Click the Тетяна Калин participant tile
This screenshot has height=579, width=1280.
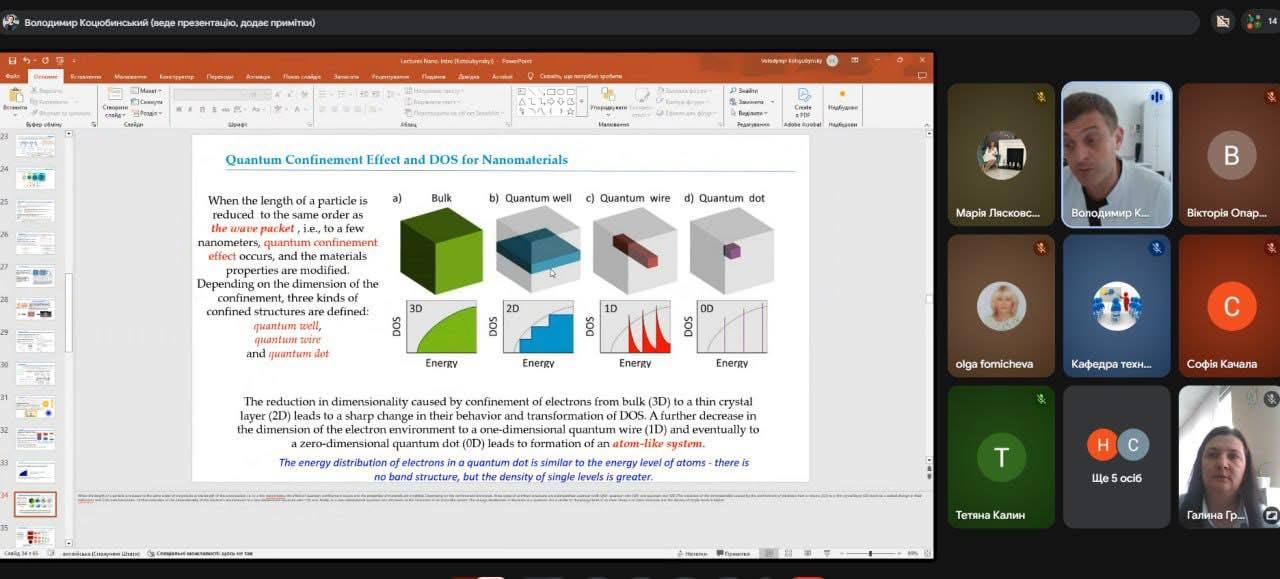[1001, 457]
